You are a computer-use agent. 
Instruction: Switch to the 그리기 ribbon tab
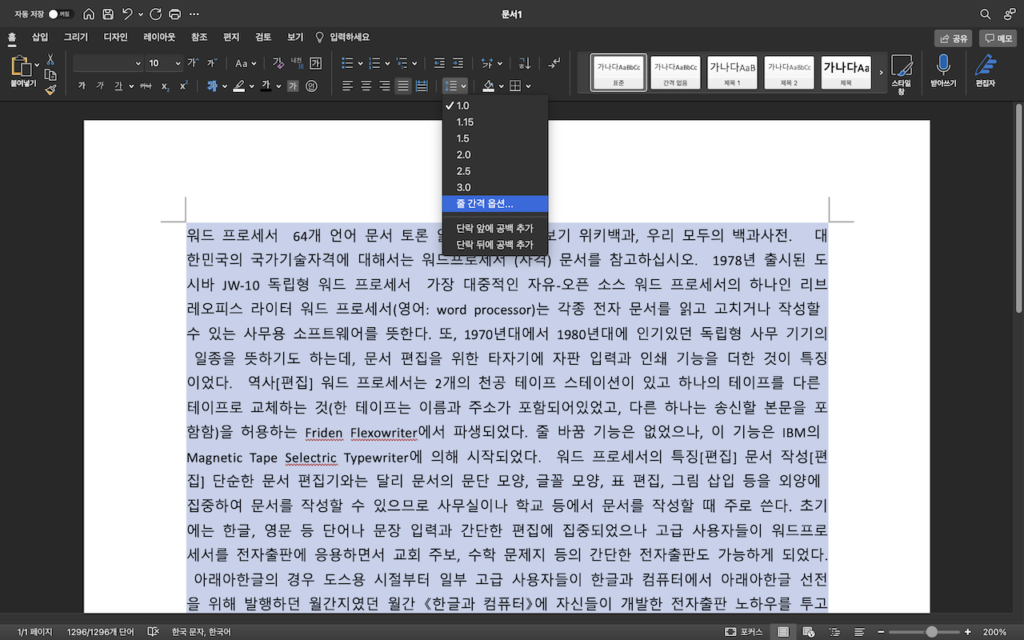76,37
